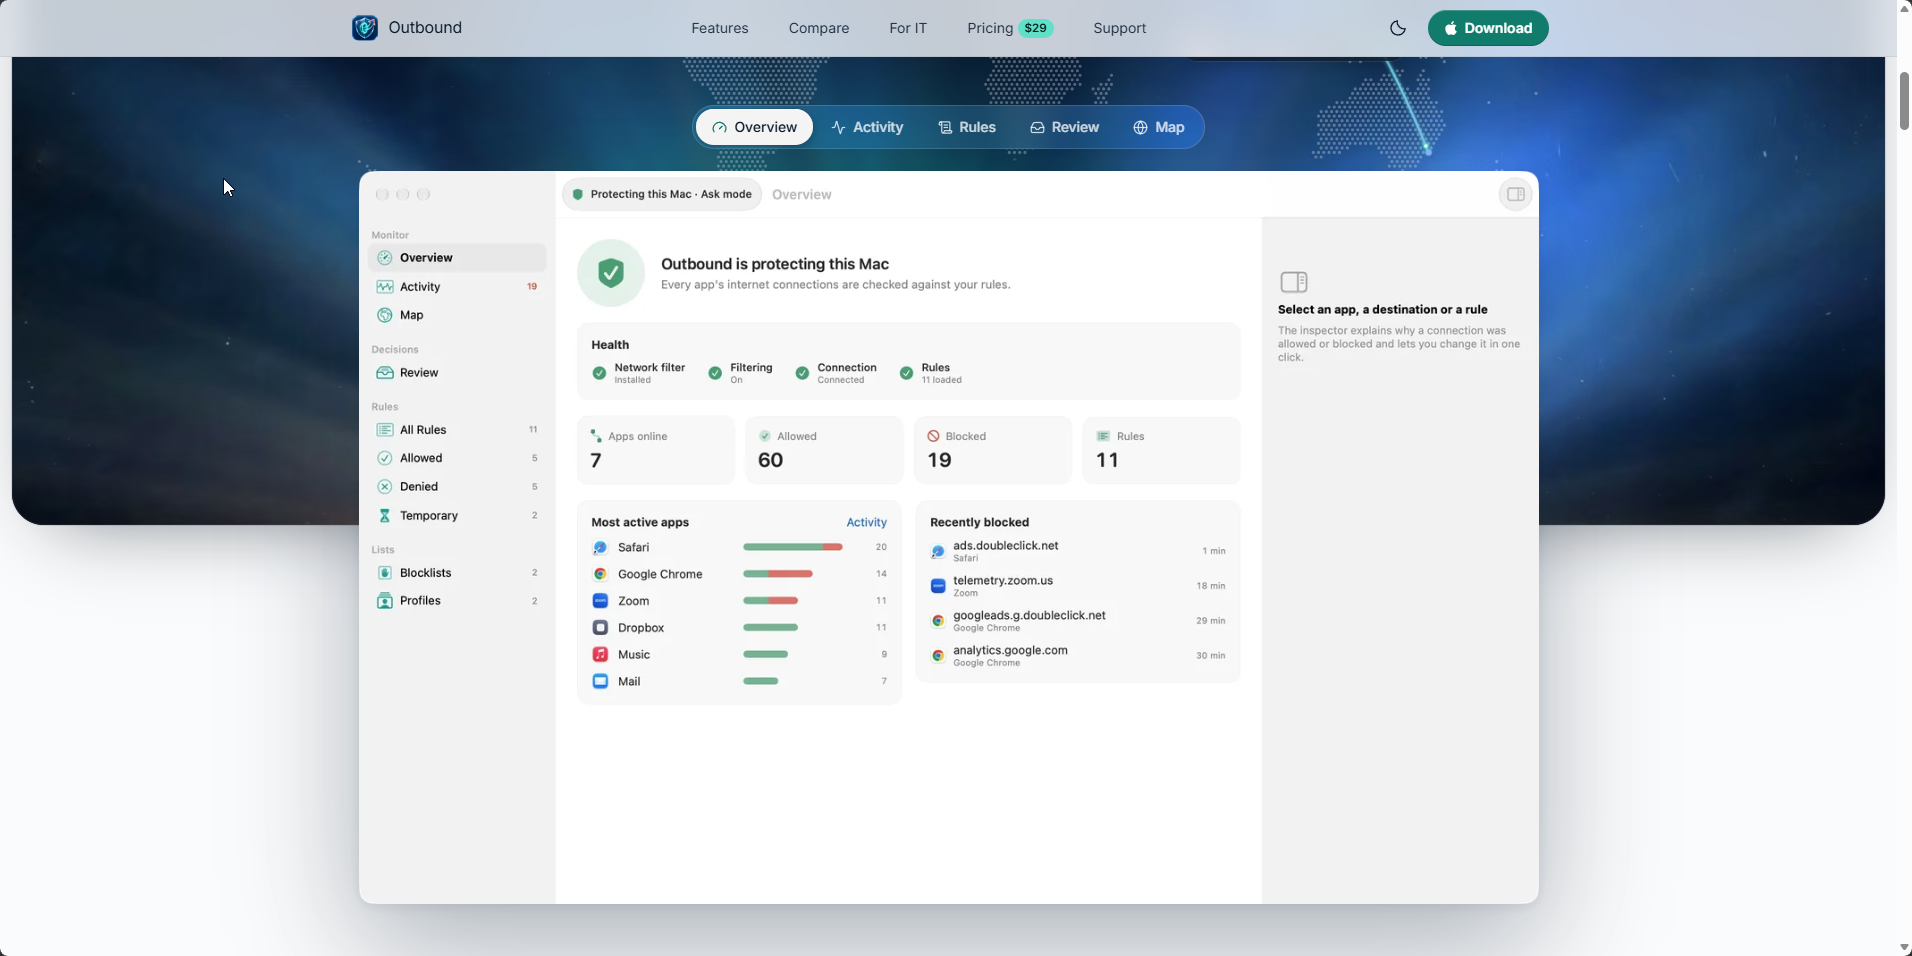1912x956 pixels.
Task: Click the All Rules list icon
Action: tap(384, 430)
